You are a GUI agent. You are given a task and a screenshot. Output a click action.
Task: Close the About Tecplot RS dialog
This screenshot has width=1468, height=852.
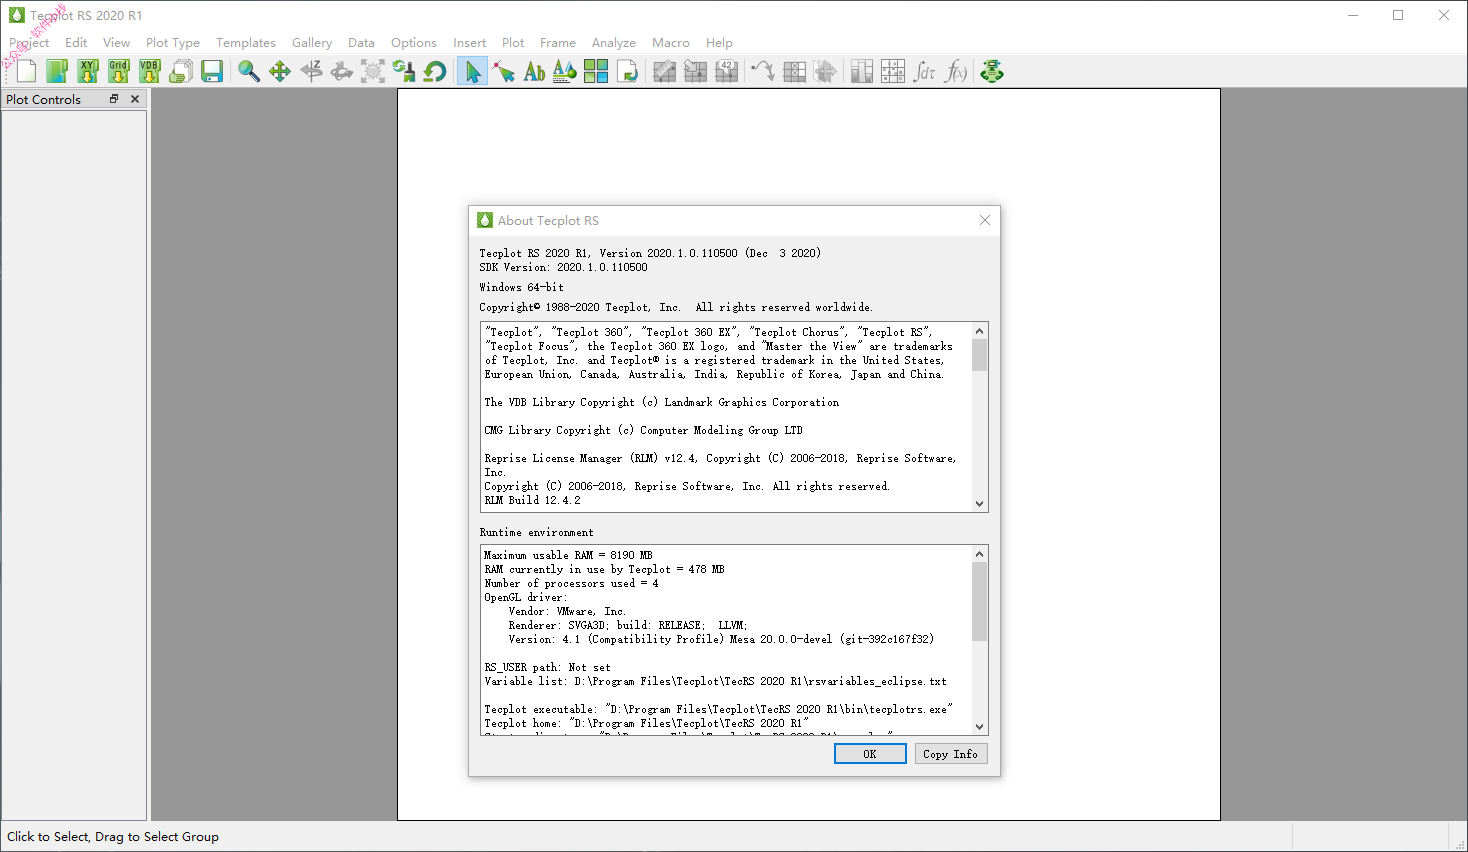pos(985,220)
